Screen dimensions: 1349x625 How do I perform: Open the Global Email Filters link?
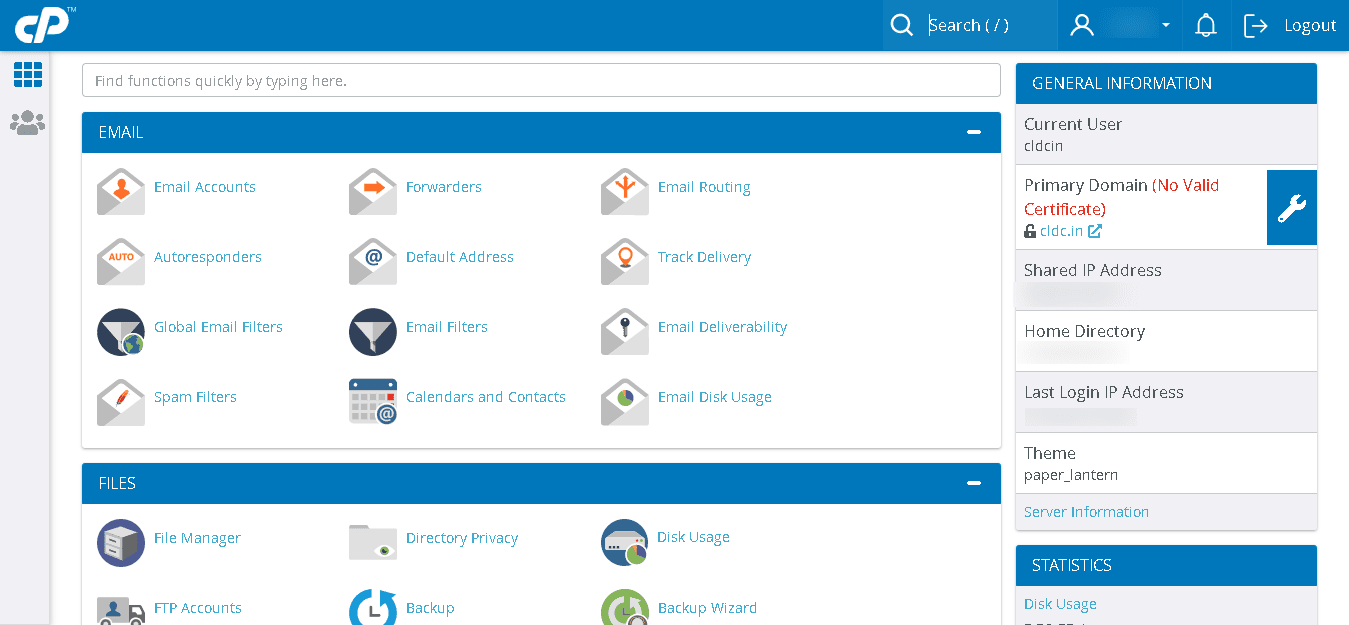(x=218, y=327)
